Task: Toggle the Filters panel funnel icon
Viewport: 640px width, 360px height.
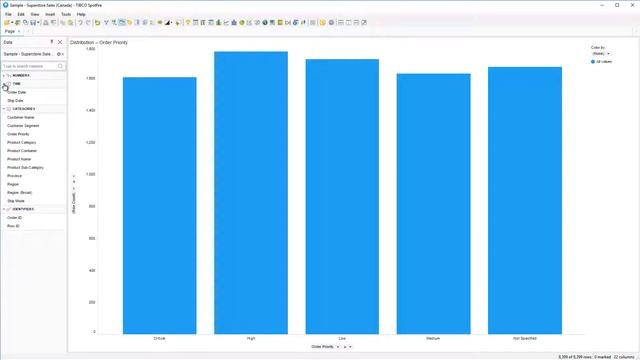Action: pos(106,22)
